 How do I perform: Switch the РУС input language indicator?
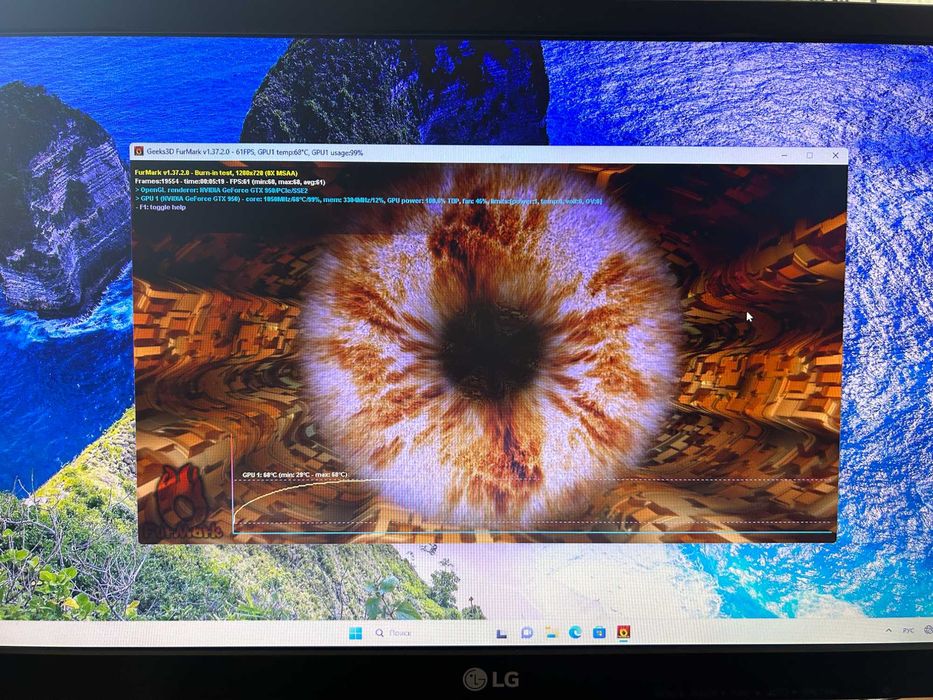pyautogui.click(x=908, y=630)
